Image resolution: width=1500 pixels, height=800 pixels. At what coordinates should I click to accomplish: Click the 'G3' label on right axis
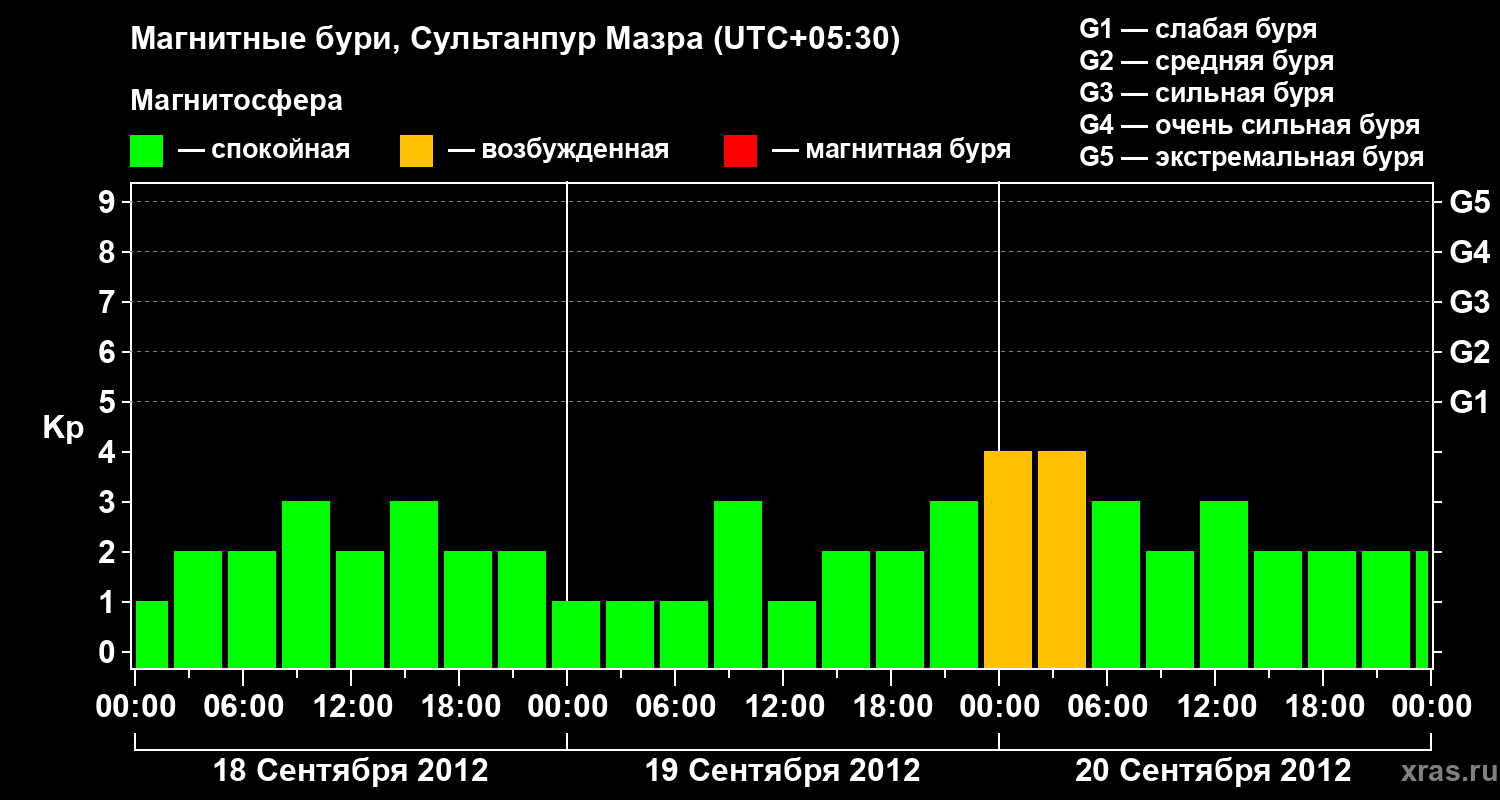1470,303
